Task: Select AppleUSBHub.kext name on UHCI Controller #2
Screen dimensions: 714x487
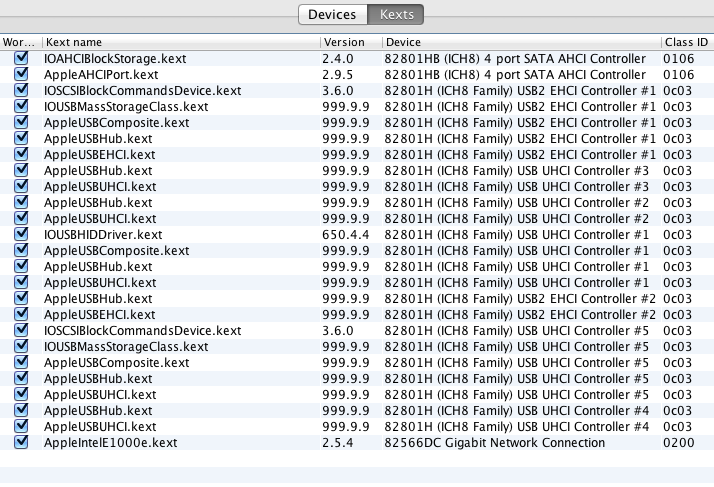Action: (x=98, y=203)
